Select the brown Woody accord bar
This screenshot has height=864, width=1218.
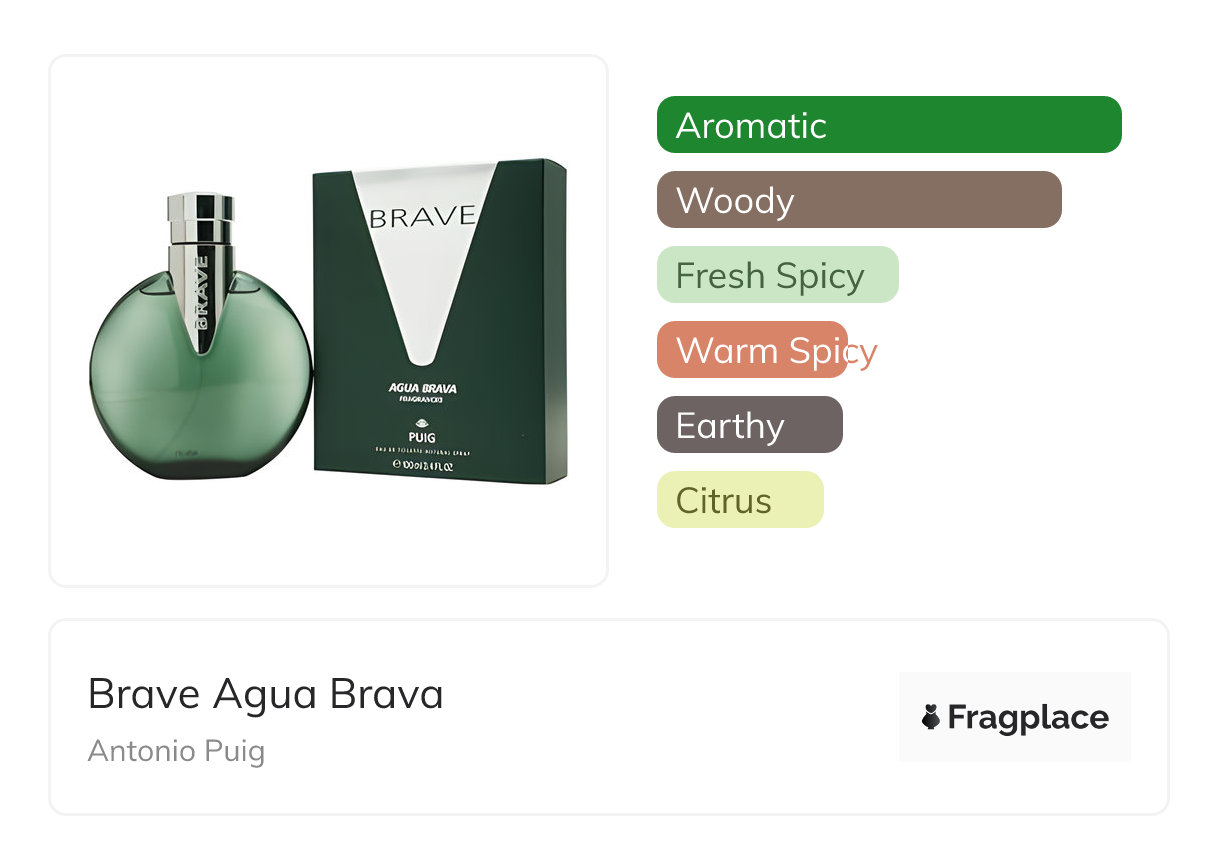(x=858, y=200)
